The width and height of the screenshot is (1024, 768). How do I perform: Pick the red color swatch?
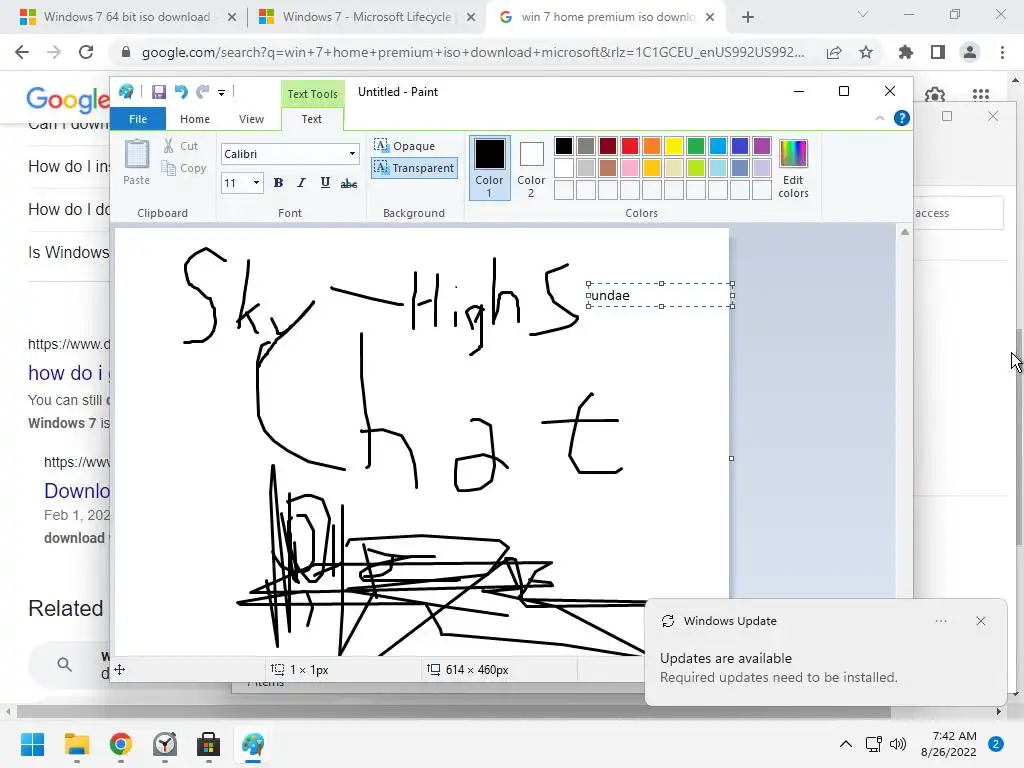[x=630, y=146]
